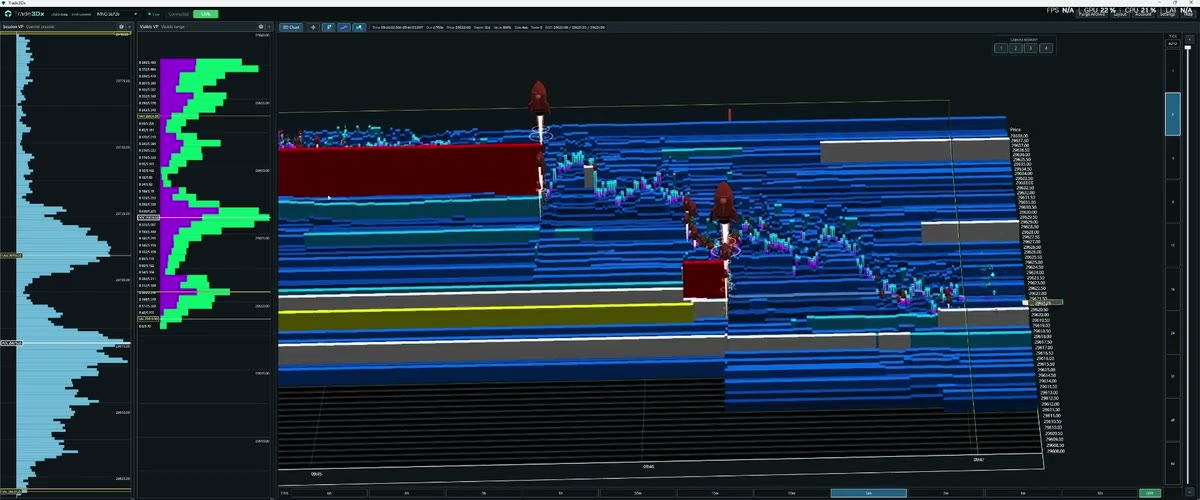Viewport: 1200px width, 500px height.
Task: Open the Account menu
Action: pyautogui.click(x=1143, y=14)
